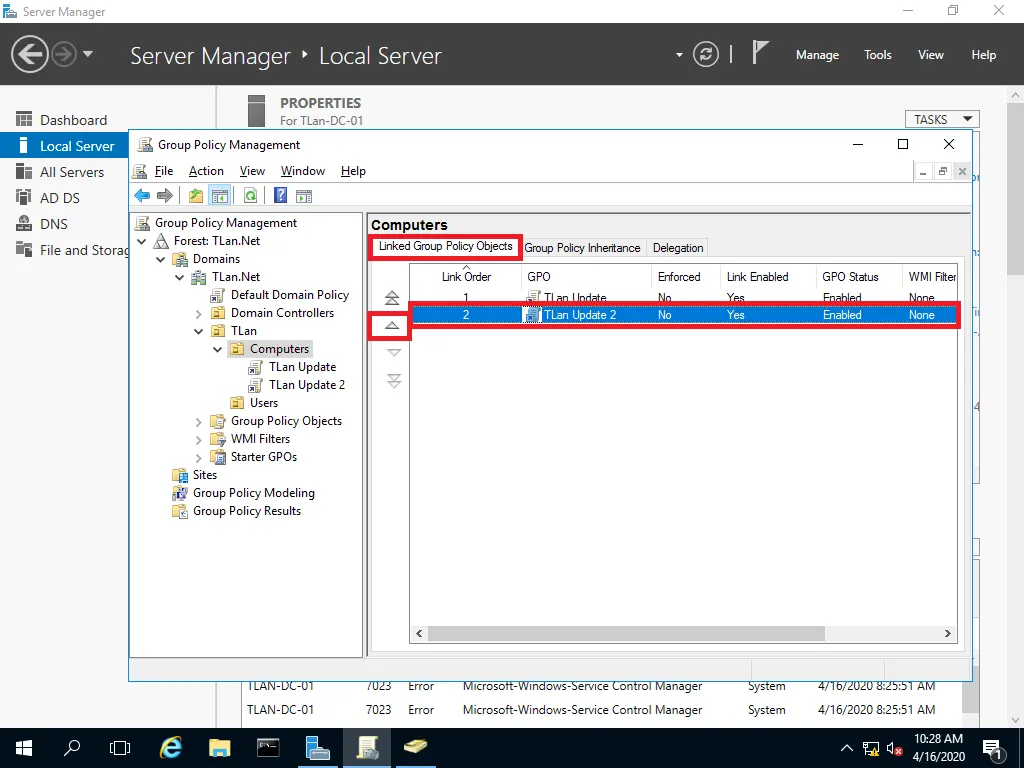Select the Linked Group Policy Objects tab
The image size is (1024, 768).
pyautogui.click(x=445, y=246)
